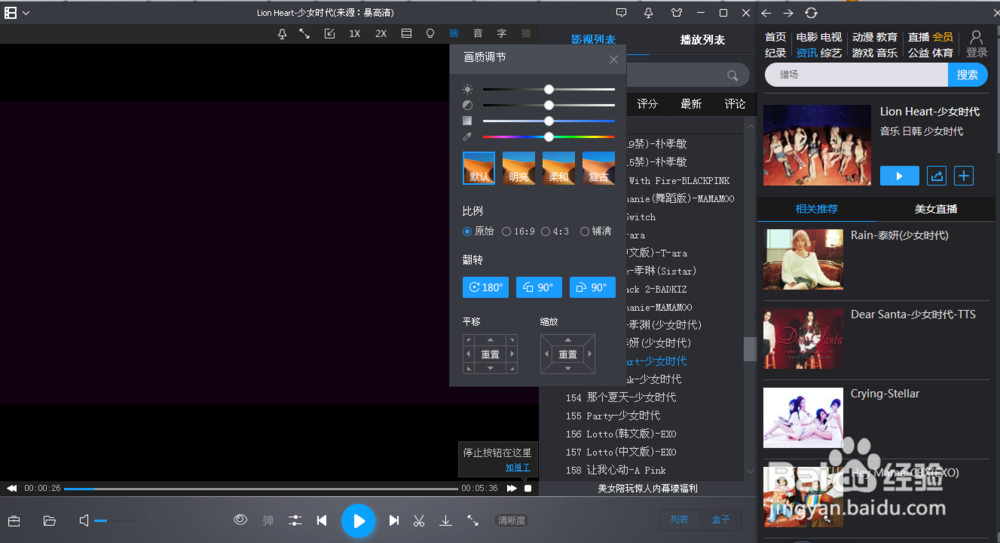This screenshot has height=543, width=1000.
Task: Rotate video 90° clockwise
Action: (x=592, y=287)
